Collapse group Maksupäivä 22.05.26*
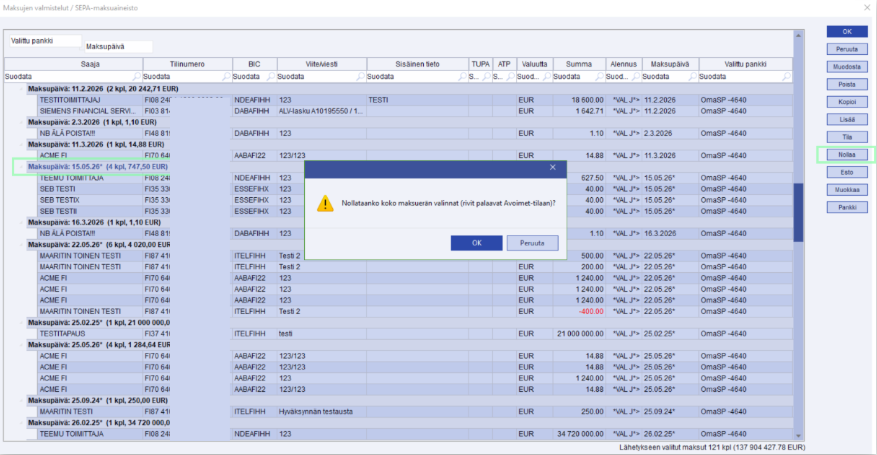 coord(22,245)
